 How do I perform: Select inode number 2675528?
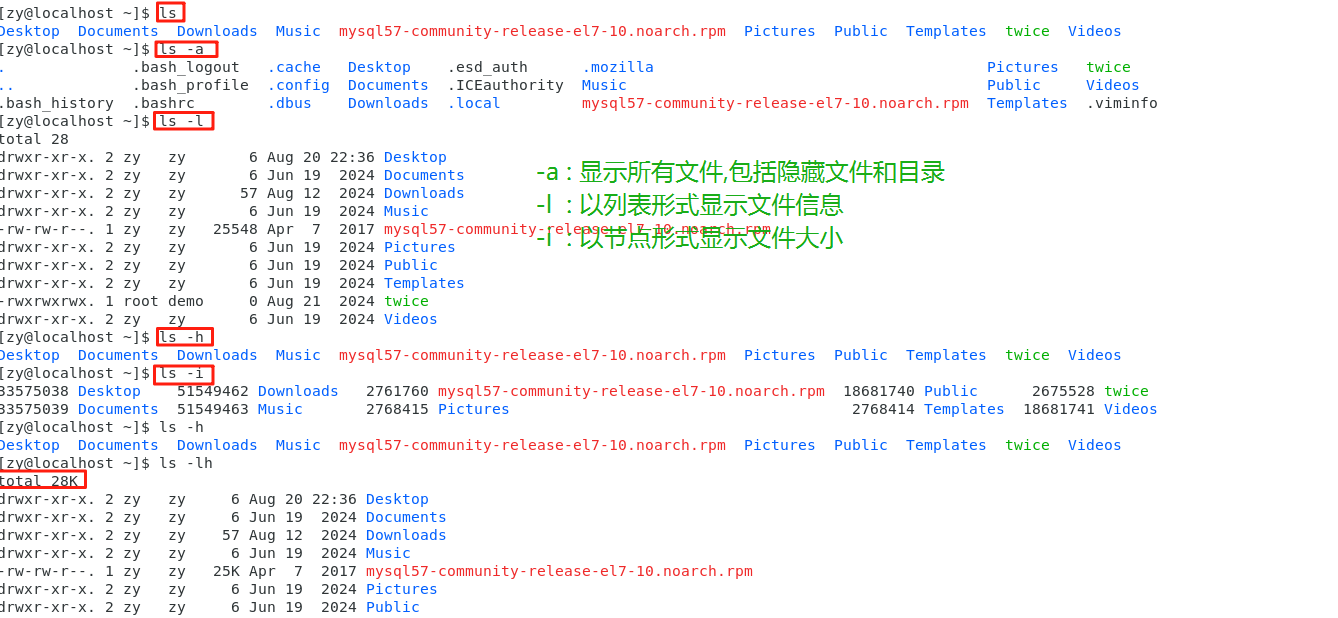click(x=1063, y=391)
